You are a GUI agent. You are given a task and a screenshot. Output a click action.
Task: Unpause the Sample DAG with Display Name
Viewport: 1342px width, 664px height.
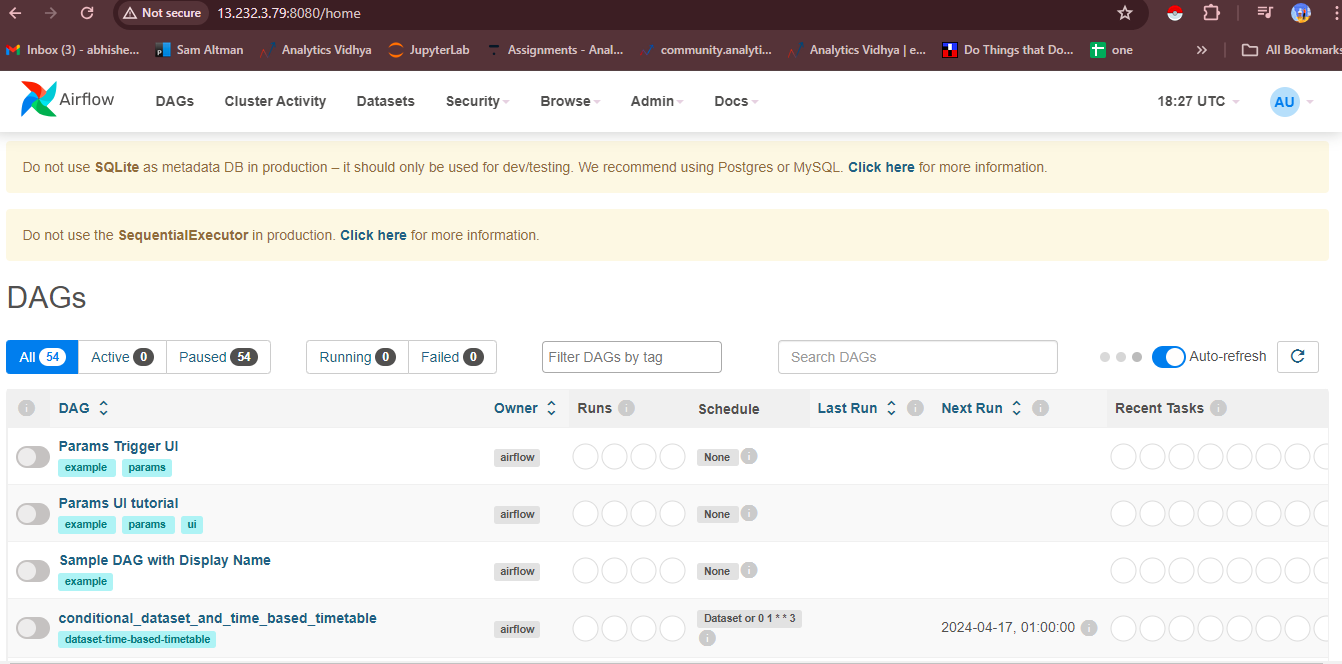33,571
